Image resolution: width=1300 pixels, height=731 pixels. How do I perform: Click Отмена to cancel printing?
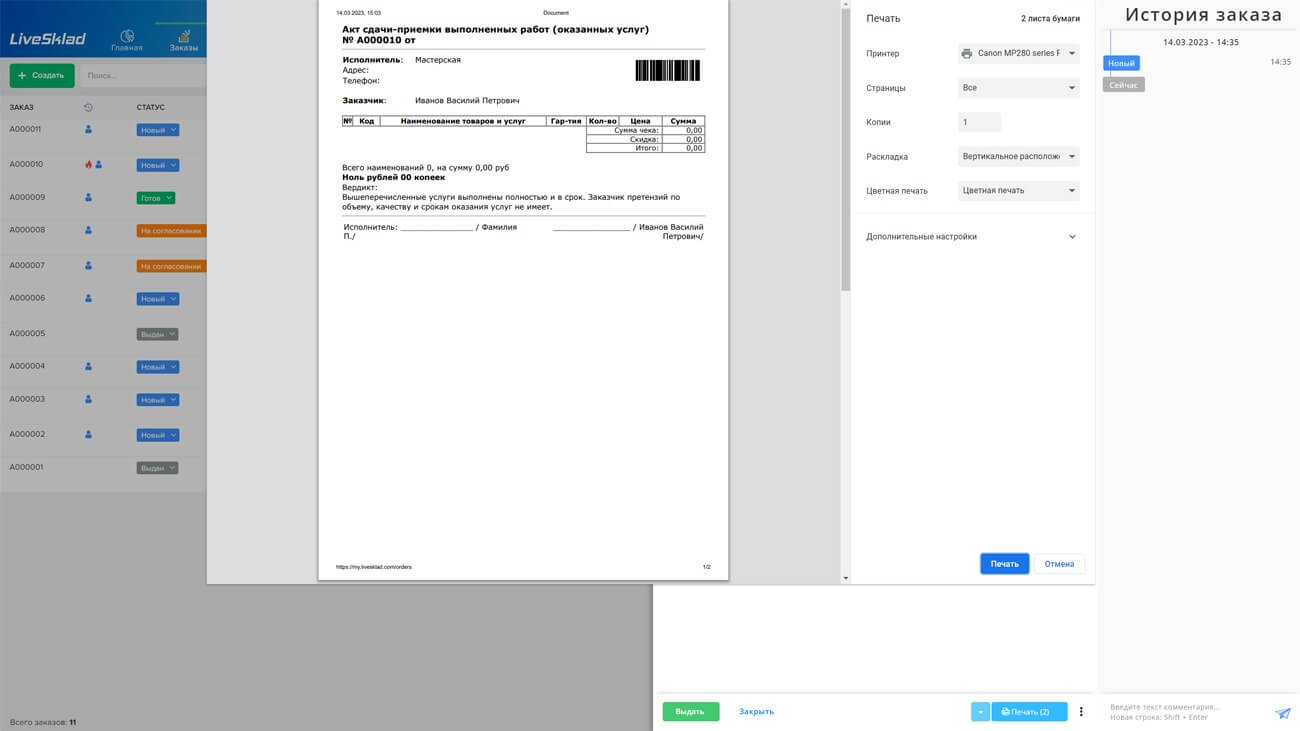(x=1059, y=564)
